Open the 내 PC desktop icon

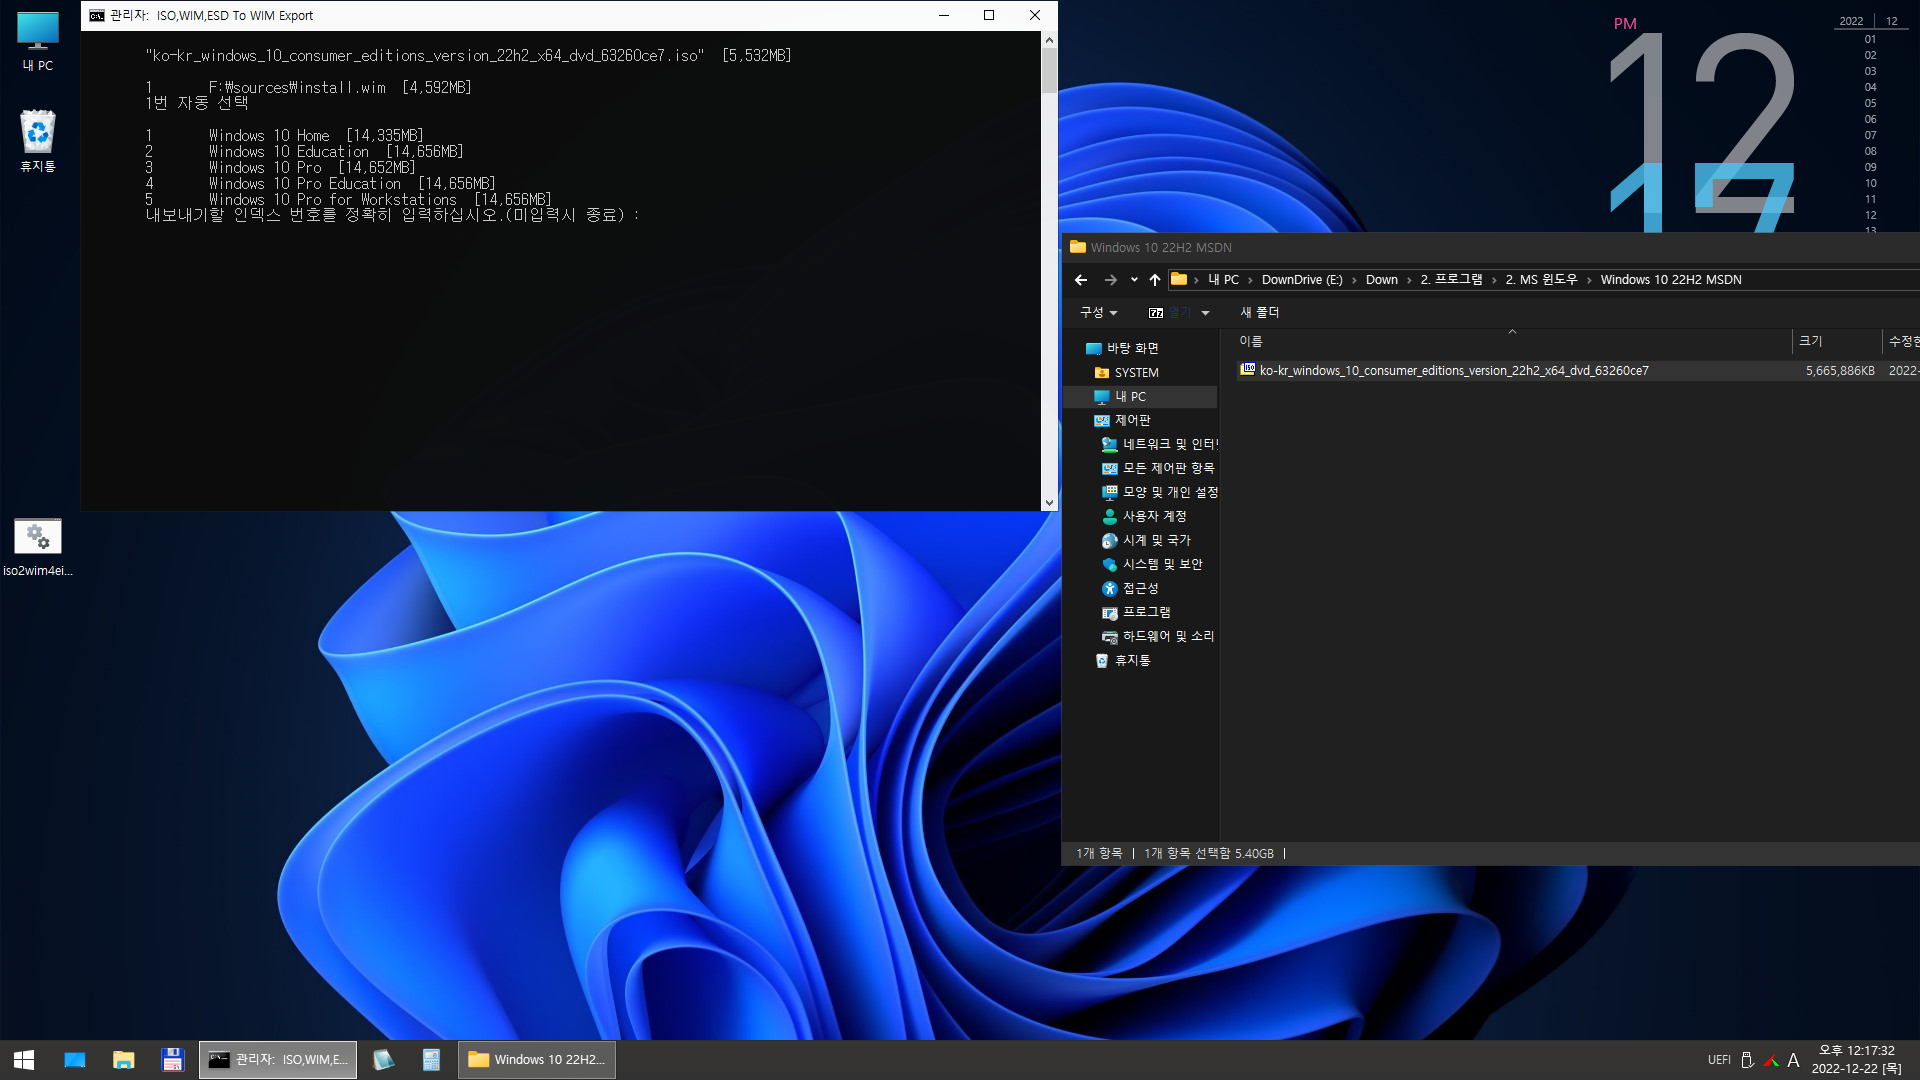[38, 40]
